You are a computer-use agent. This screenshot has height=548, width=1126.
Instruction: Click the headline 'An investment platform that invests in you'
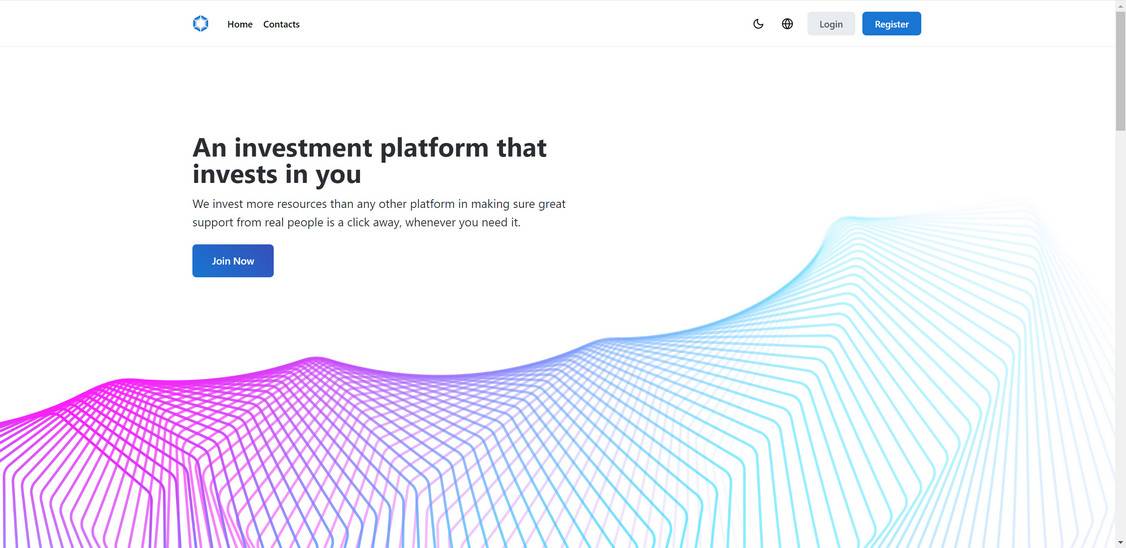coord(370,161)
